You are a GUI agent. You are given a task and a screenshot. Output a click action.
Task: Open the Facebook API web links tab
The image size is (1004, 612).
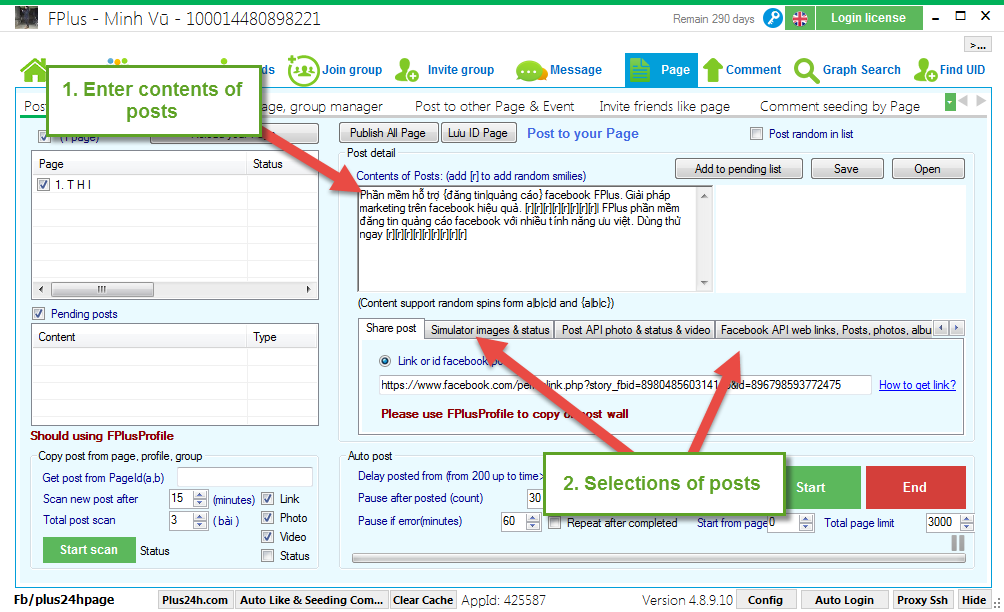[x=825, y=330]
